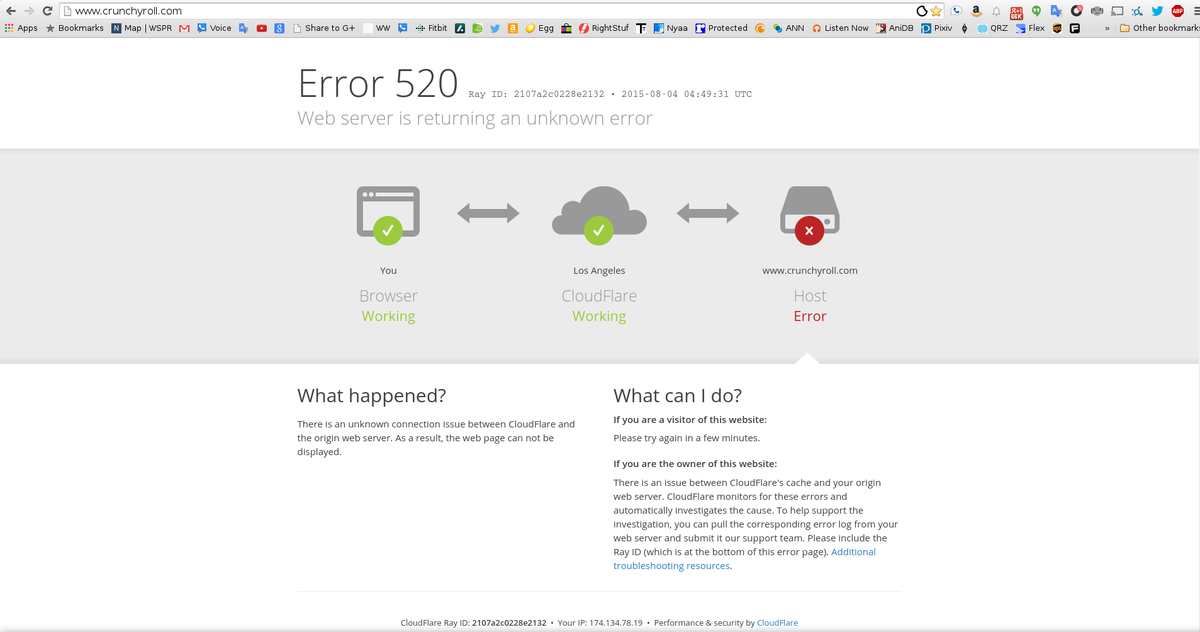Open the Protected bookmark

pos(722,28)
